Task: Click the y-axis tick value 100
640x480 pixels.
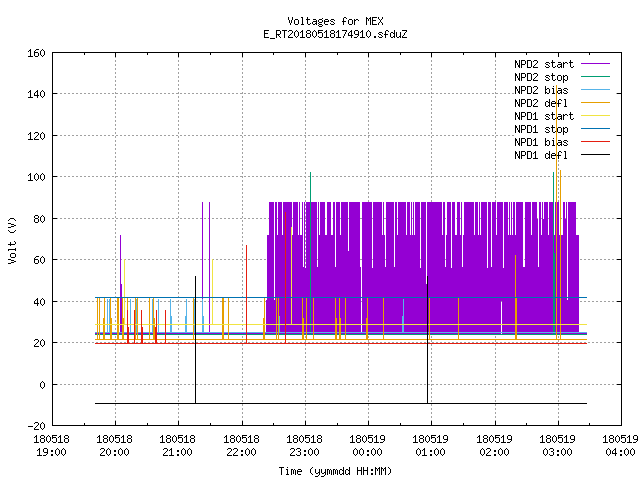Action: tap(36, 178)
